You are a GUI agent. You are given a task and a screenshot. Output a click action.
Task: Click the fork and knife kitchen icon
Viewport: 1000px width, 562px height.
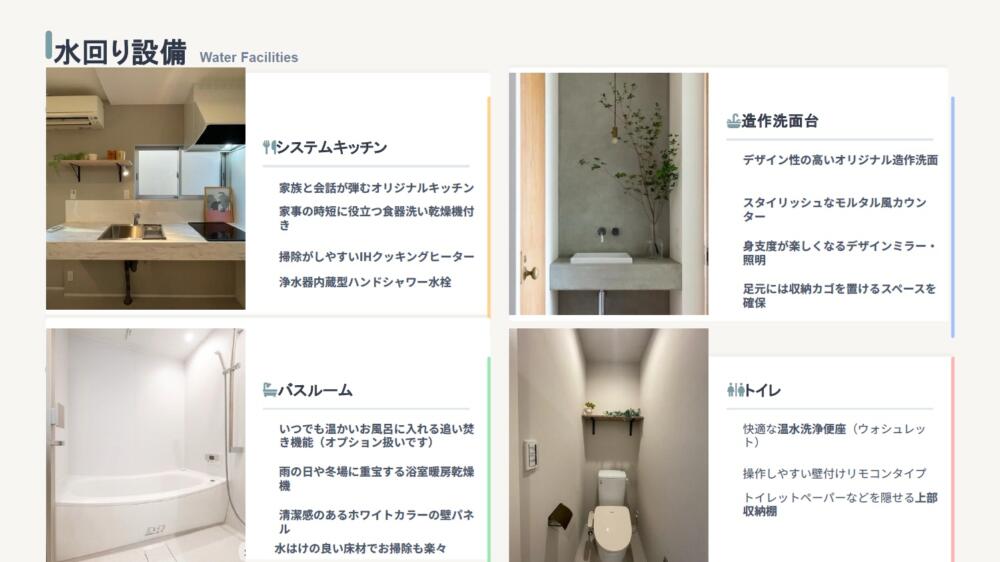[x=269, y=147]
